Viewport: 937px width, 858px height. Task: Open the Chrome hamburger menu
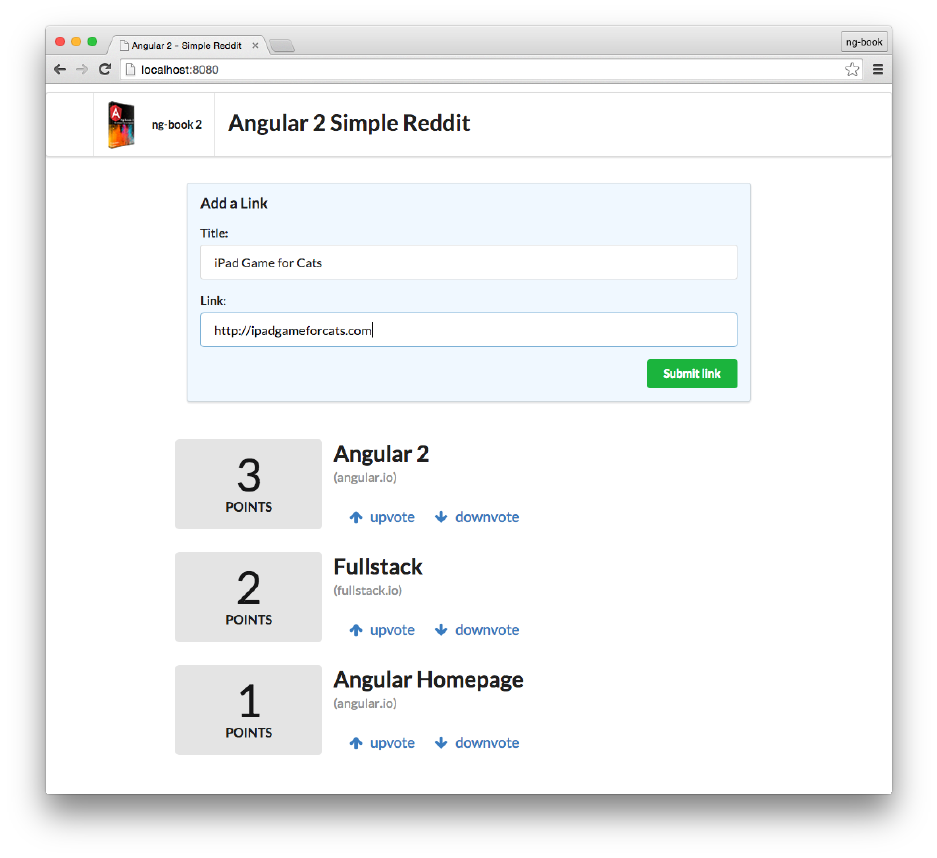point(878,70)
